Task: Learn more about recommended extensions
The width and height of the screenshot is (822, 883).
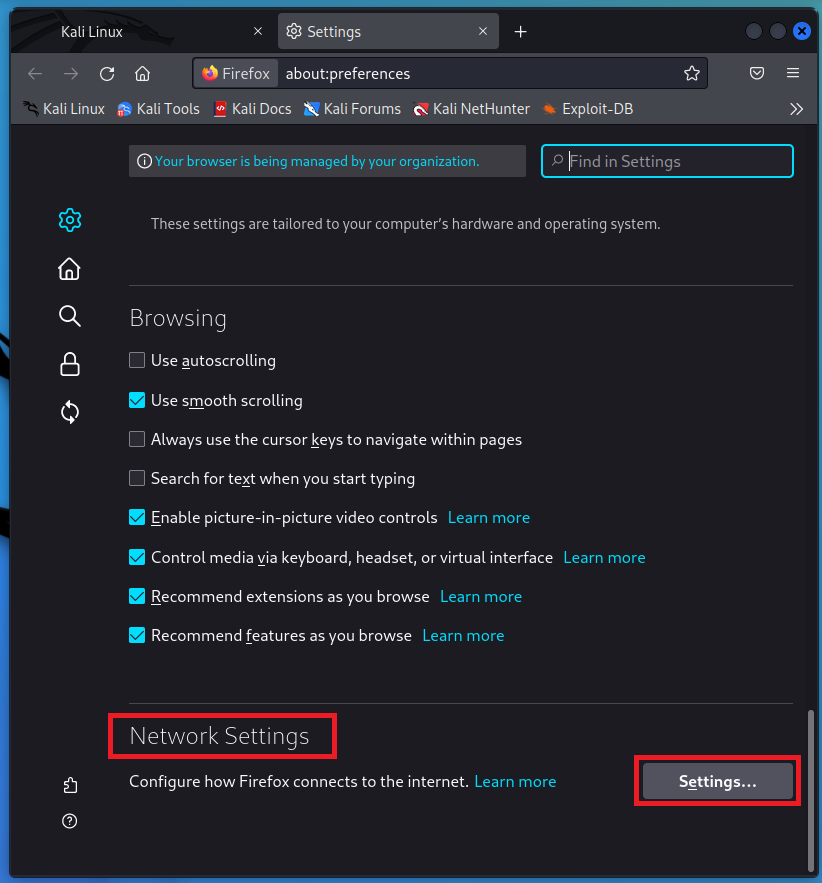Action: pos(481,596)
